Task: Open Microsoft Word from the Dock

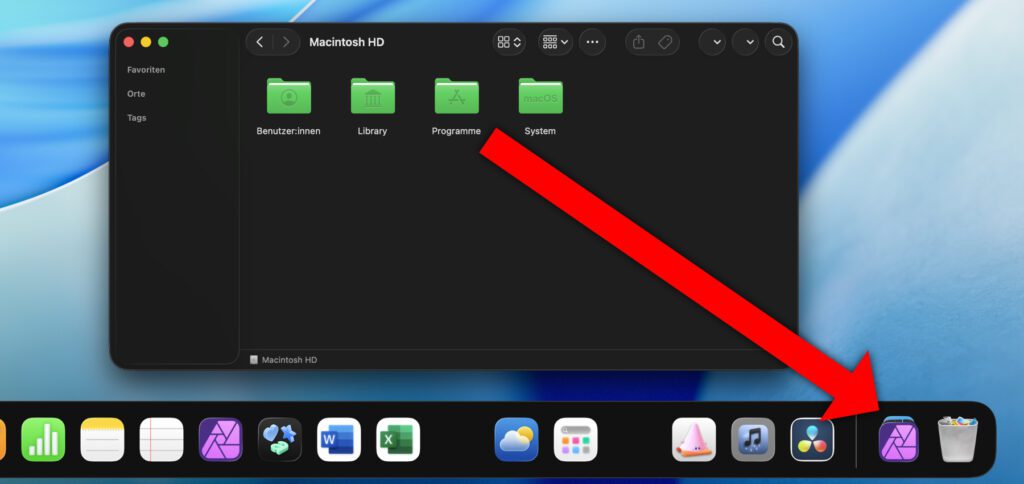Action: tap(339, 439)
